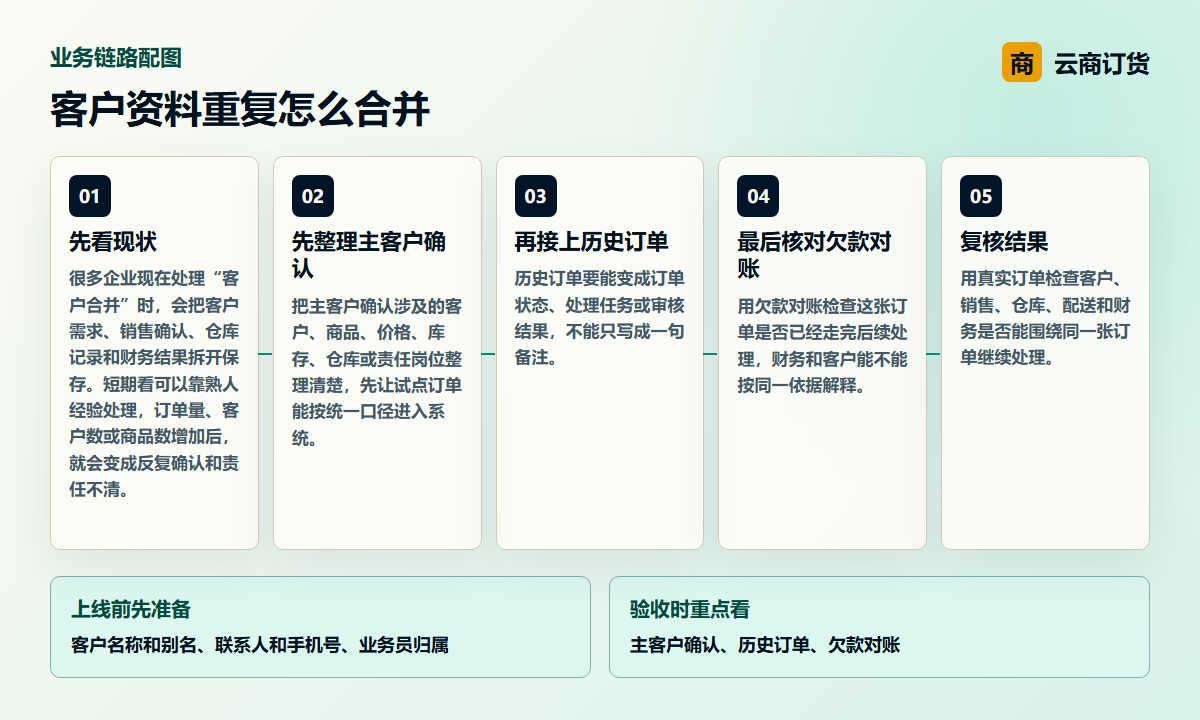Click the 云商订货 brand name text

click(x=1102, y=63)
